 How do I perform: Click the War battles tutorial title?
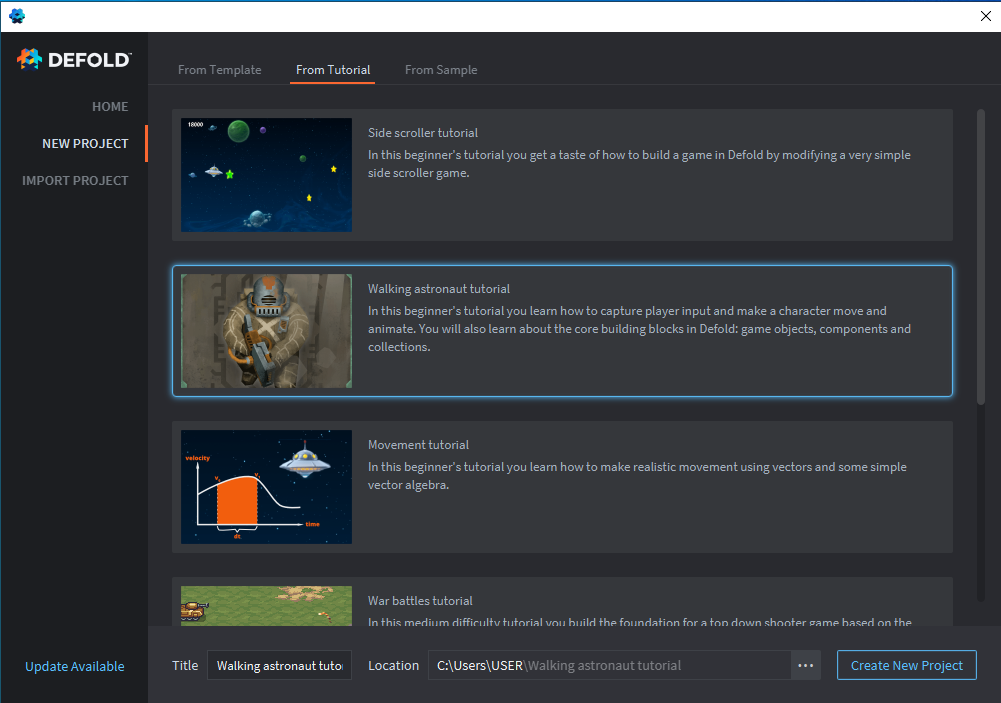coord(420,600)
